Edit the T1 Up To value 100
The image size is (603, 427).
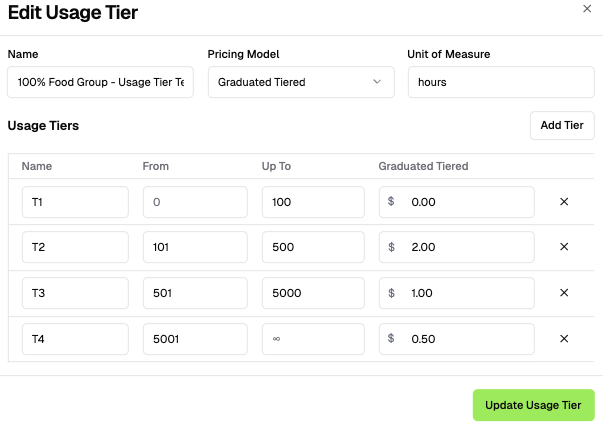pos(313,202)
